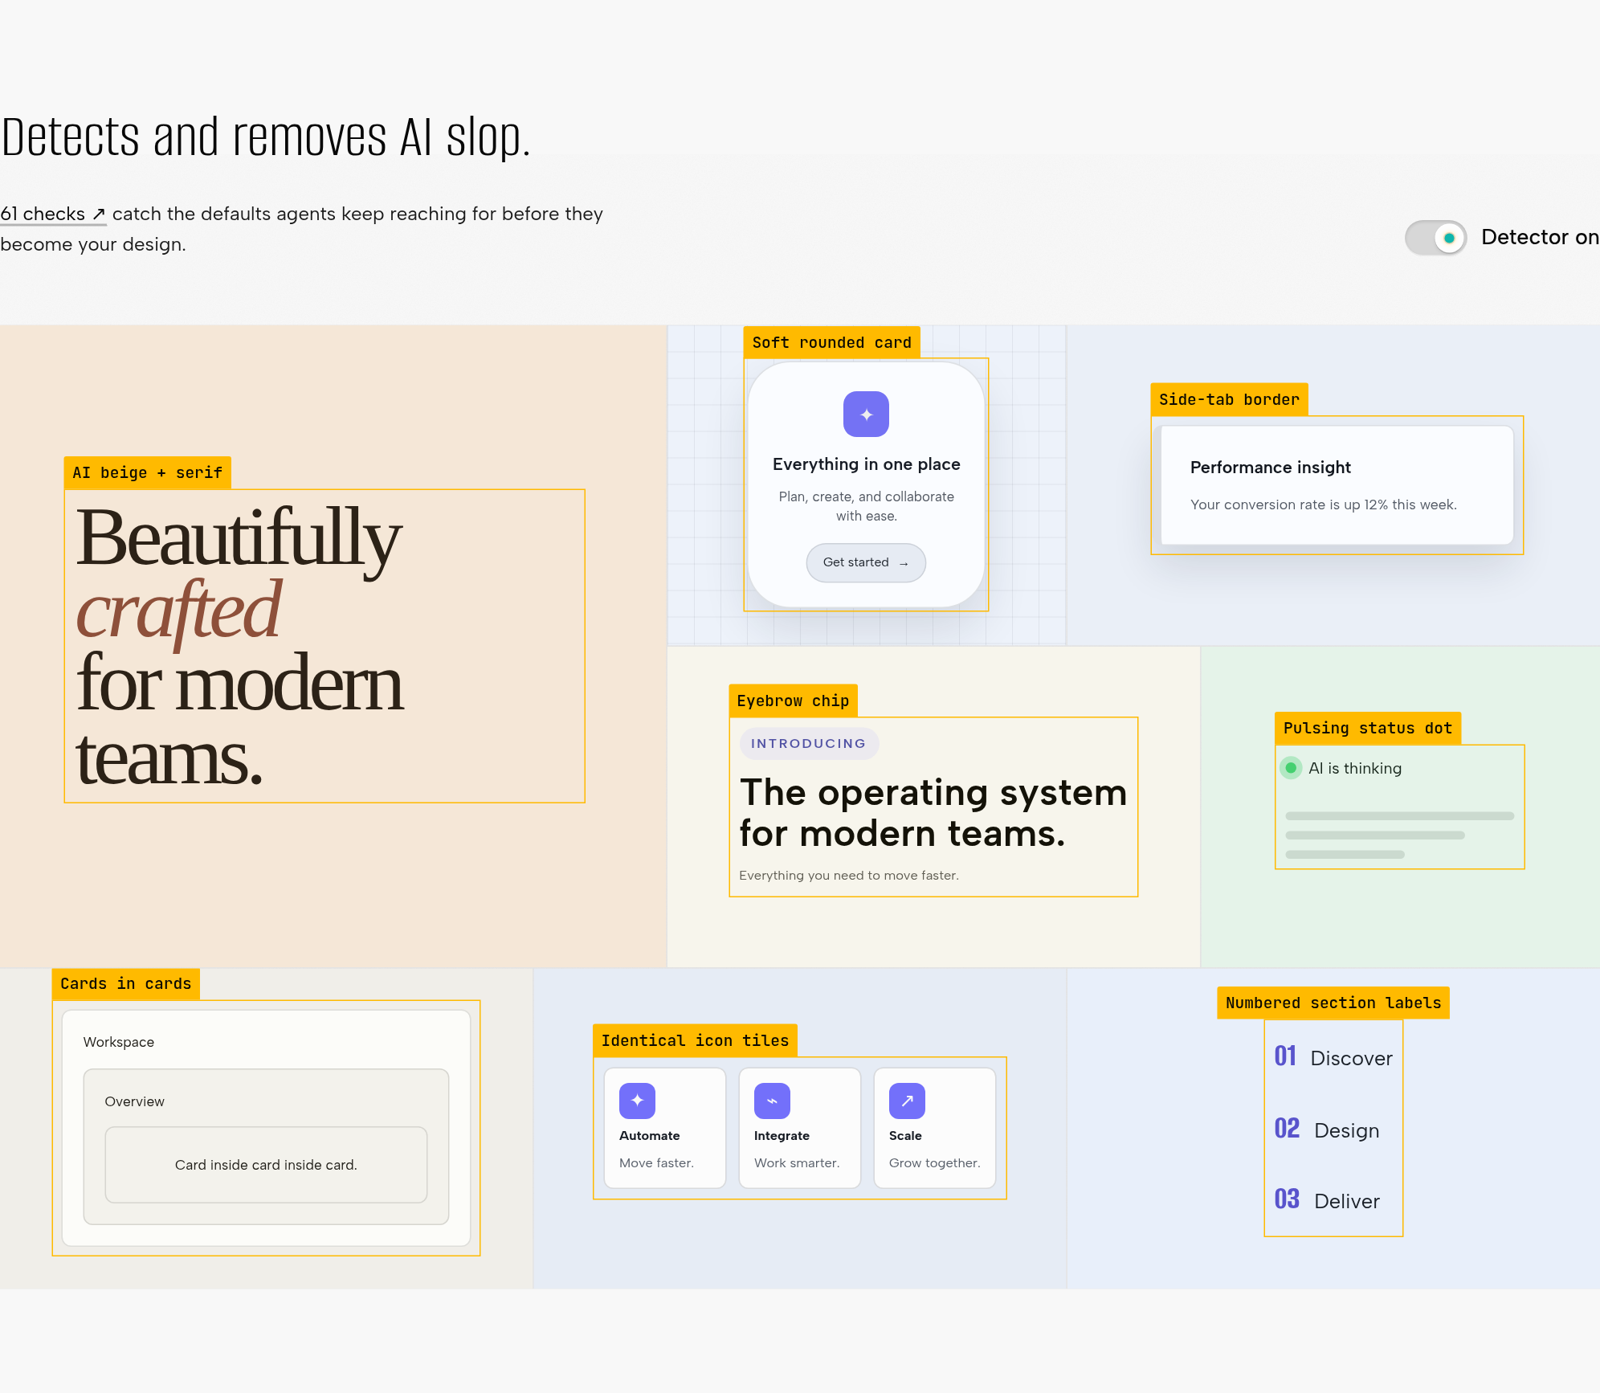Click the INTRODUCING eyebrow chip
This screenshot has height=1393, width=1600.
click(x=809, y=744)
